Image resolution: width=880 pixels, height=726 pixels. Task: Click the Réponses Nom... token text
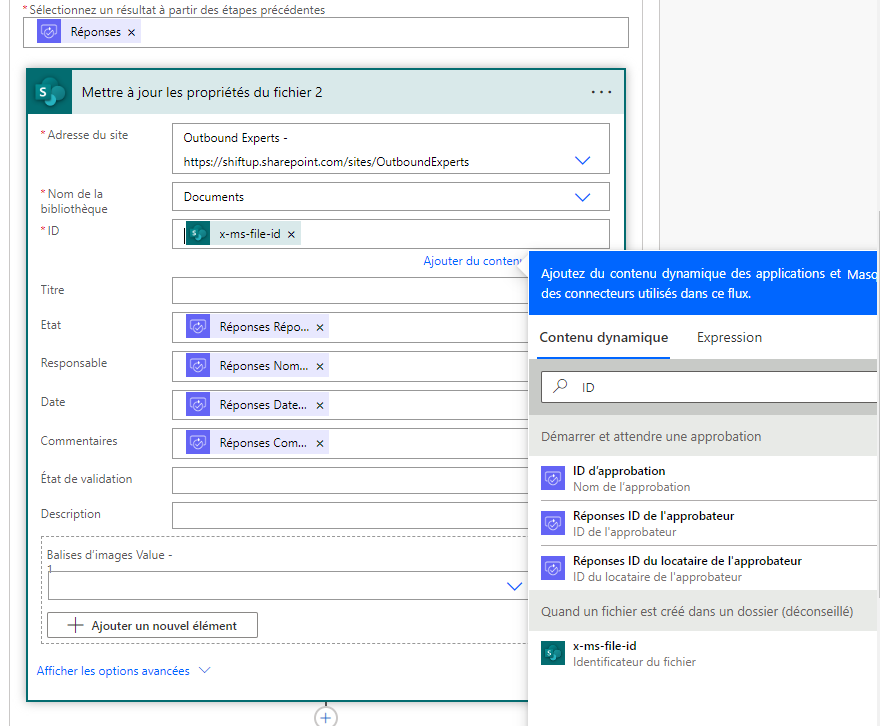[264, 366]
